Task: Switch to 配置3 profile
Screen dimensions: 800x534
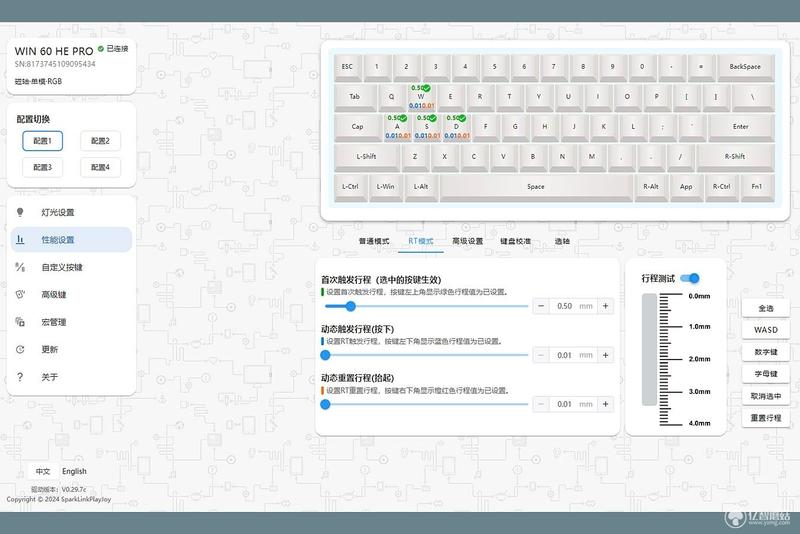Action: (x=42, y=167)
